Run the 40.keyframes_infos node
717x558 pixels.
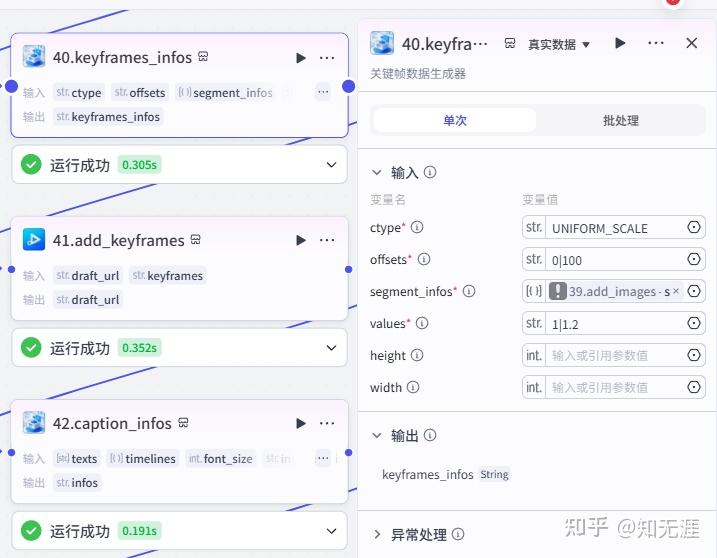301,58
